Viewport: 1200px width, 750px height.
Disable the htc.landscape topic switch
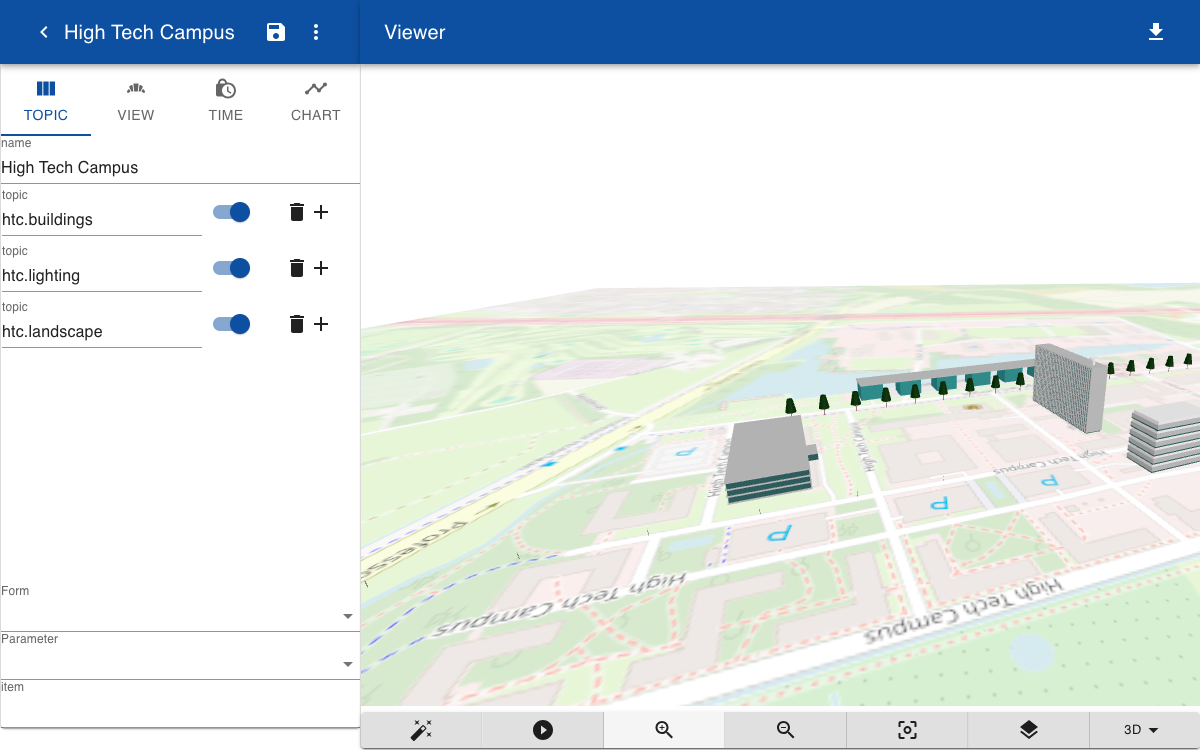pos(231,324)
